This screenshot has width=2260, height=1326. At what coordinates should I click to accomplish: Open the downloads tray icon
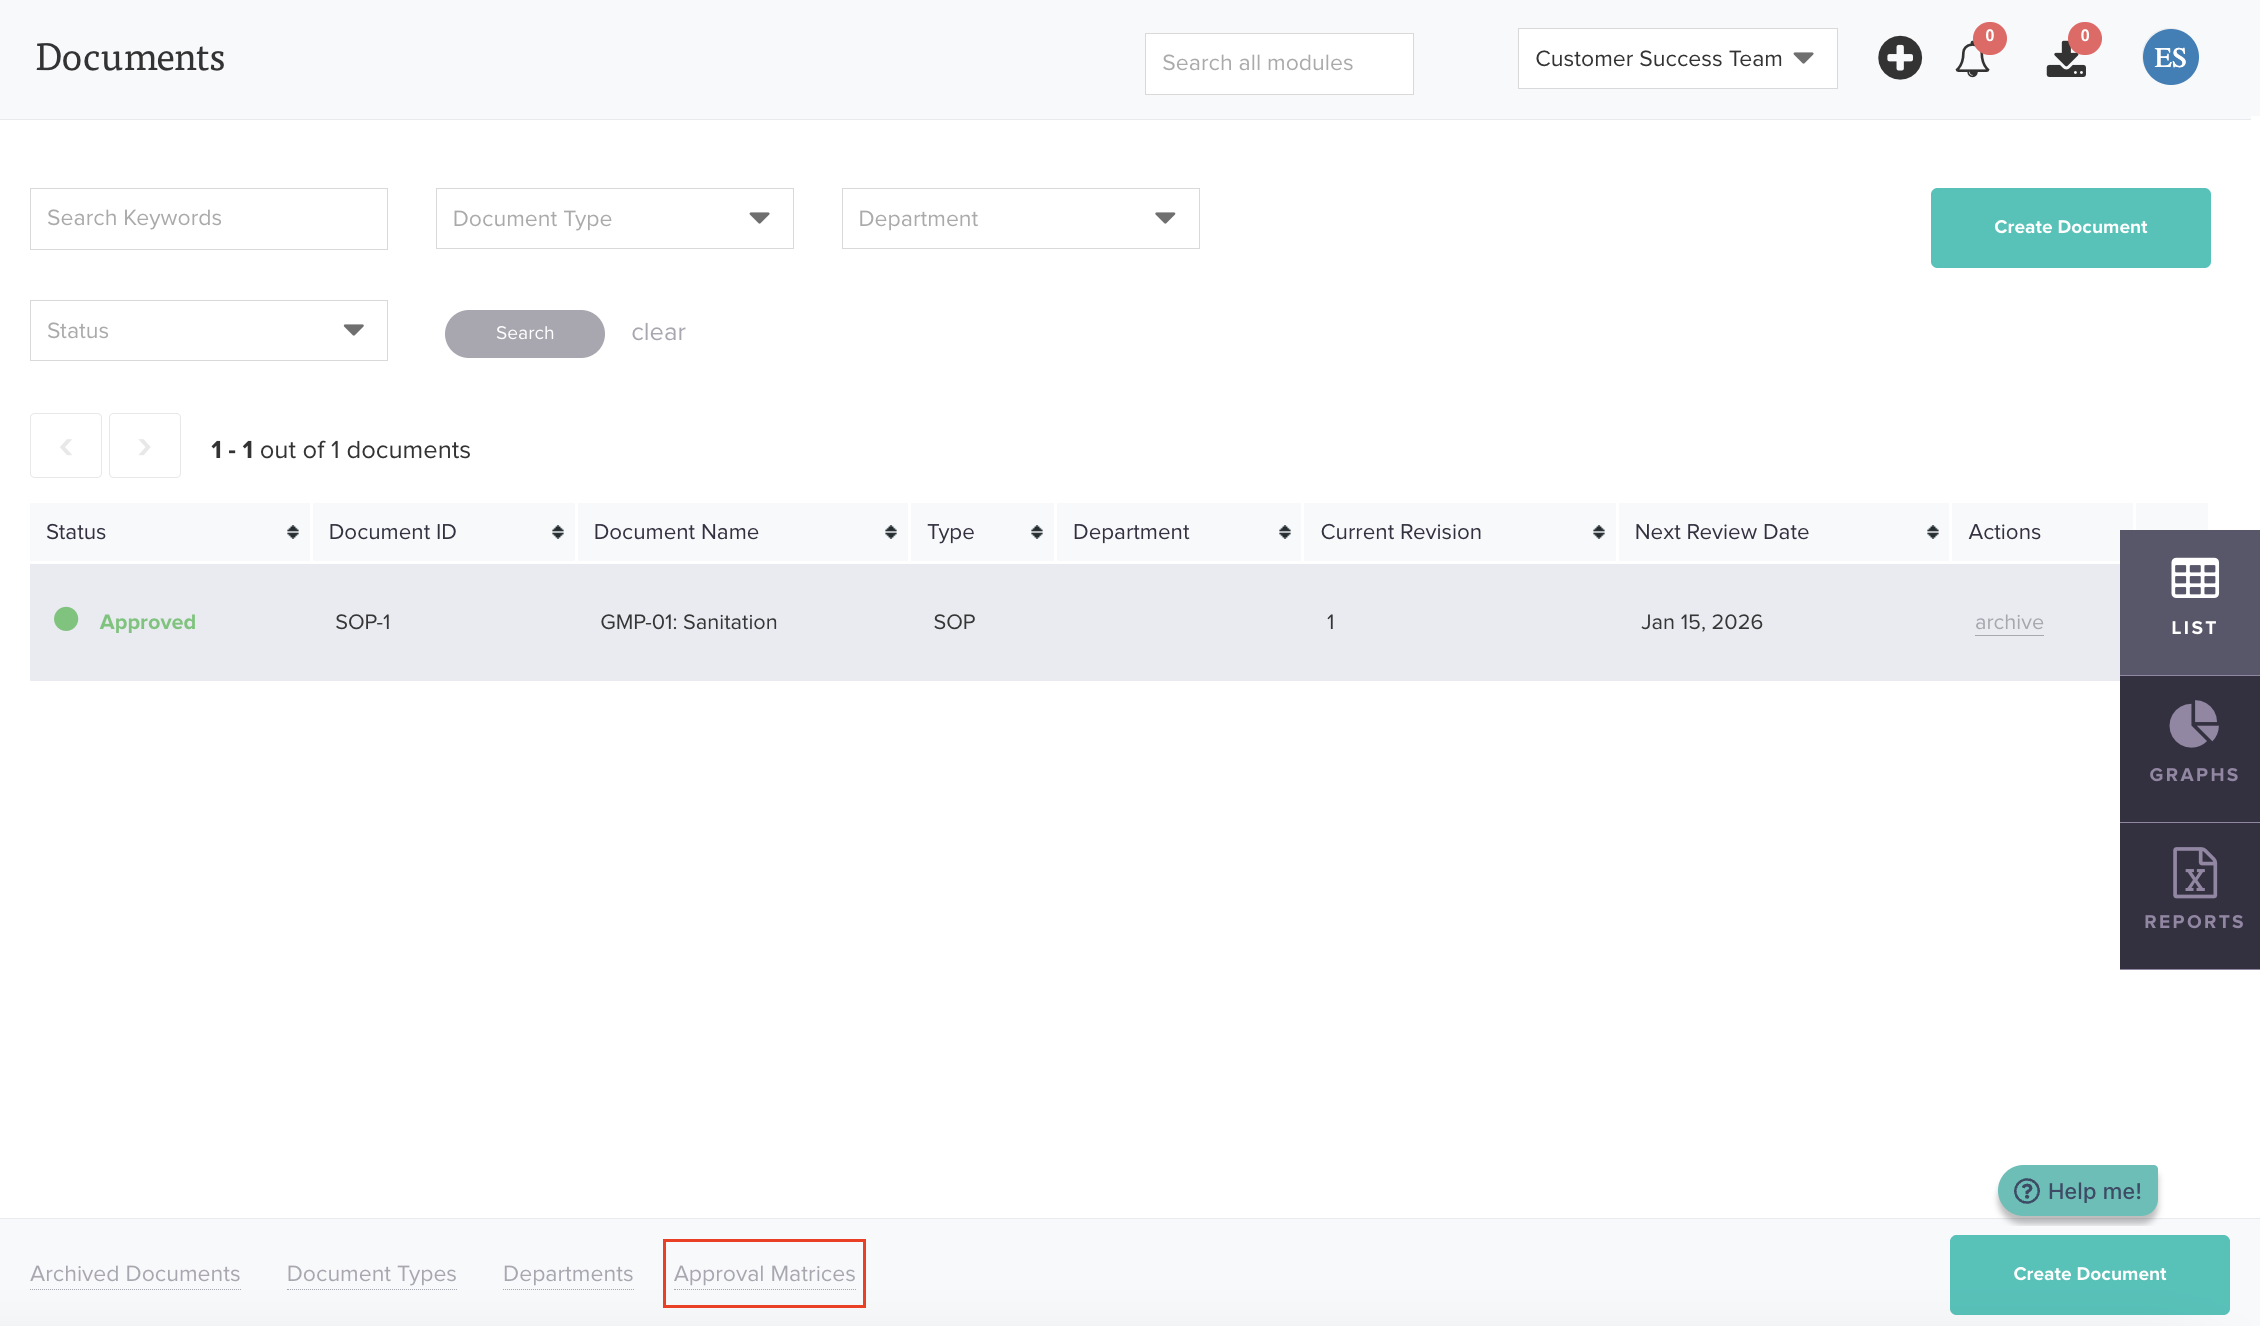(2066, 59)
